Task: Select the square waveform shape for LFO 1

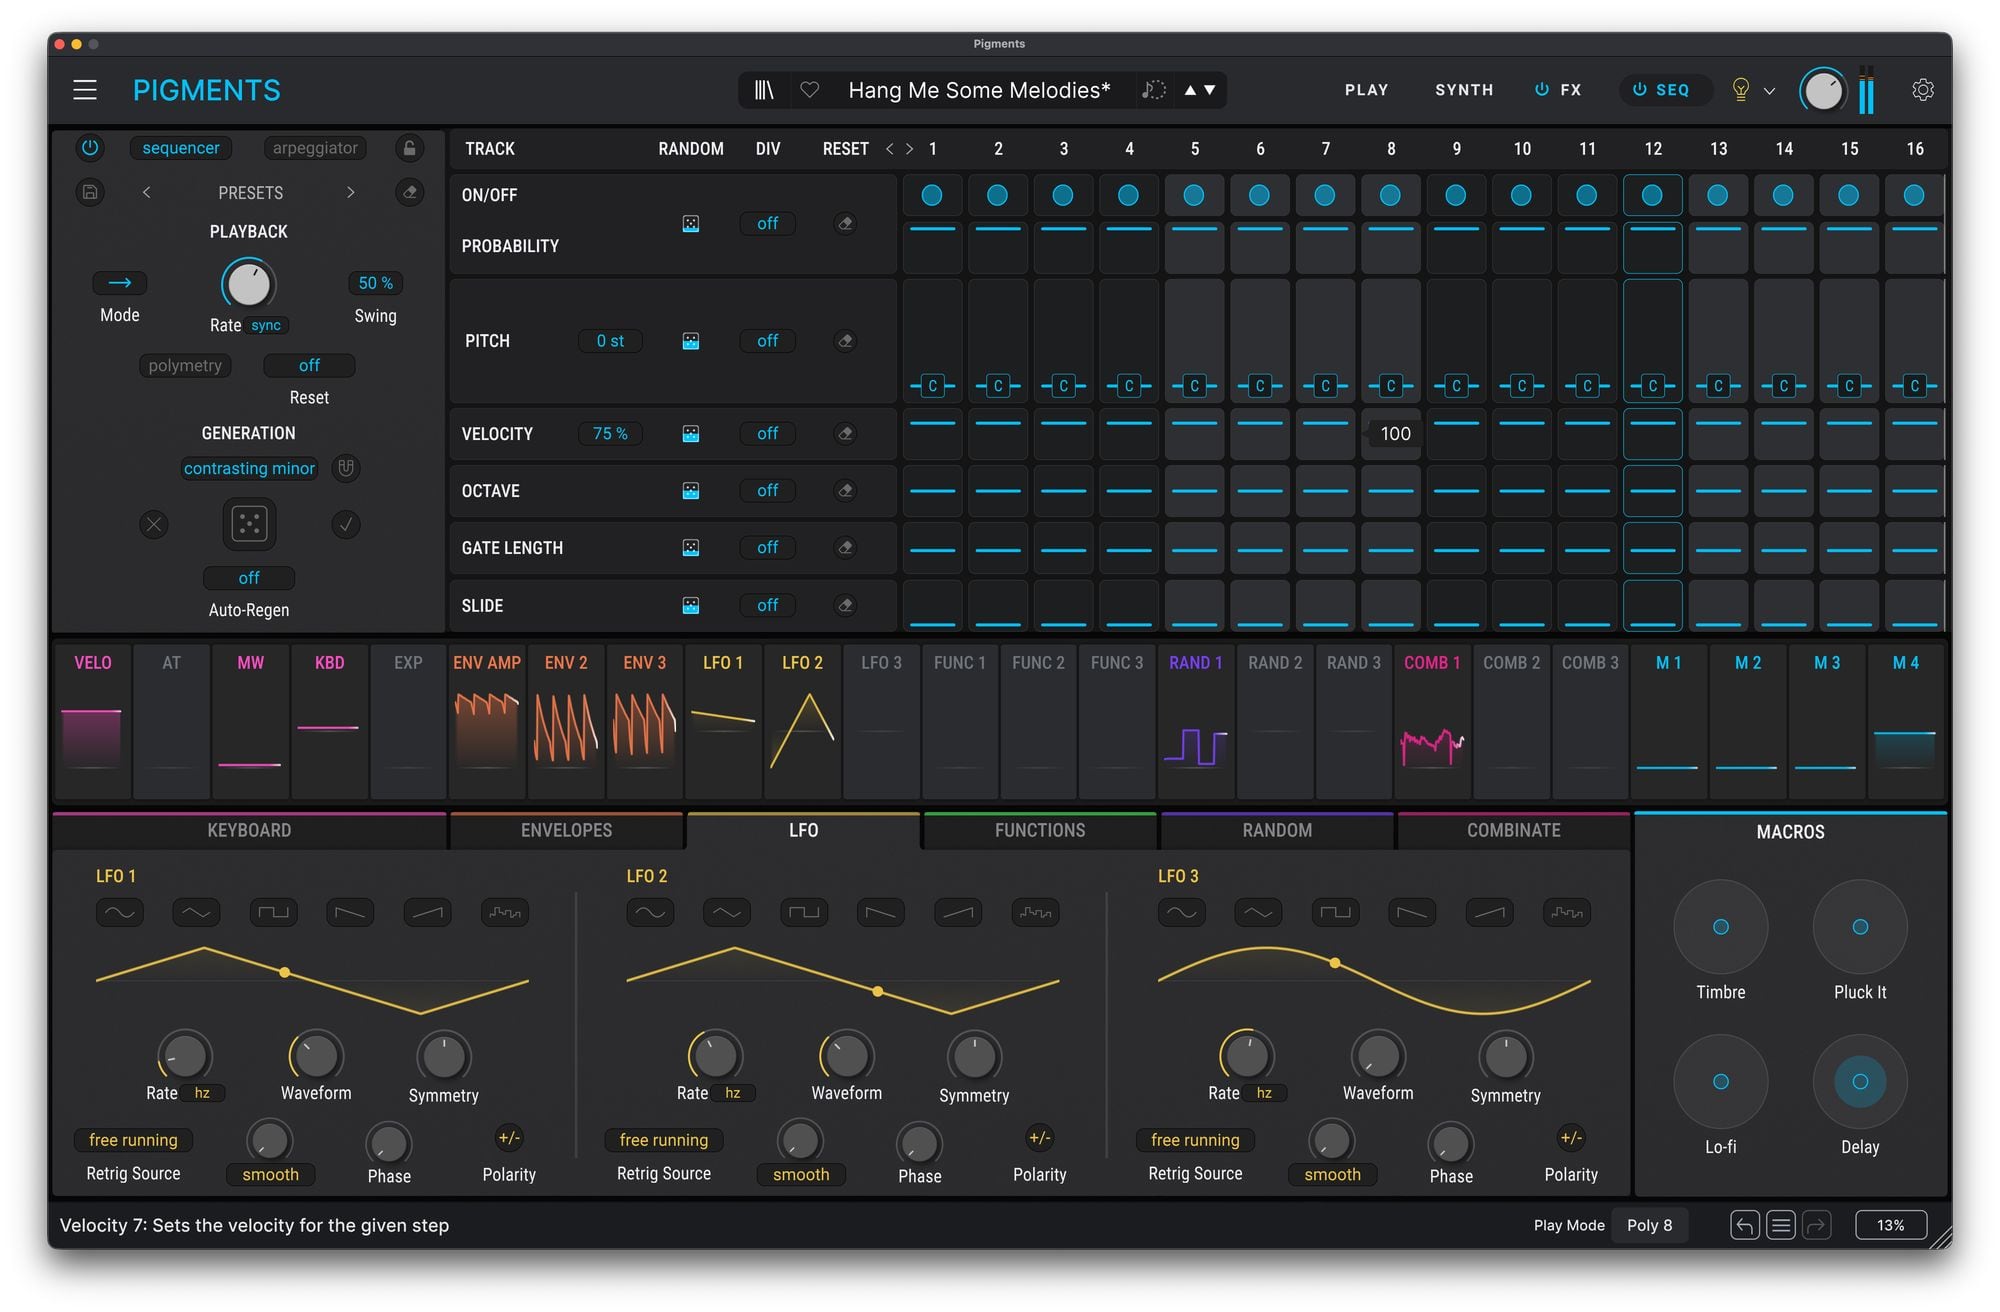Action: click(x=273, y=911)
